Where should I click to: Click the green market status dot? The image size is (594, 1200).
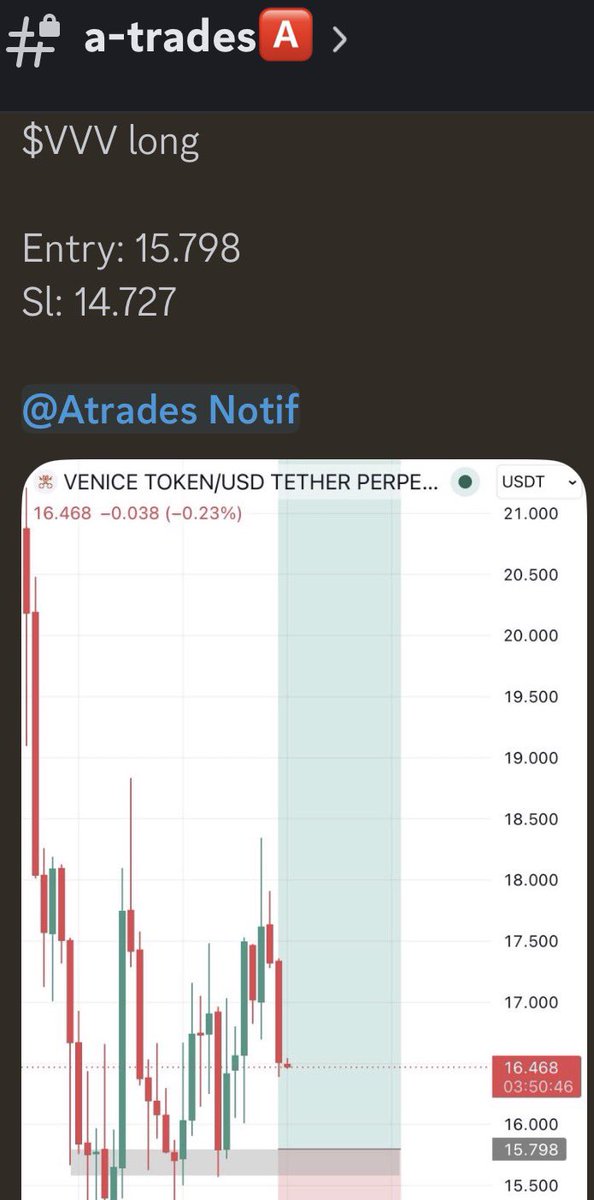[x=465, y=482]
